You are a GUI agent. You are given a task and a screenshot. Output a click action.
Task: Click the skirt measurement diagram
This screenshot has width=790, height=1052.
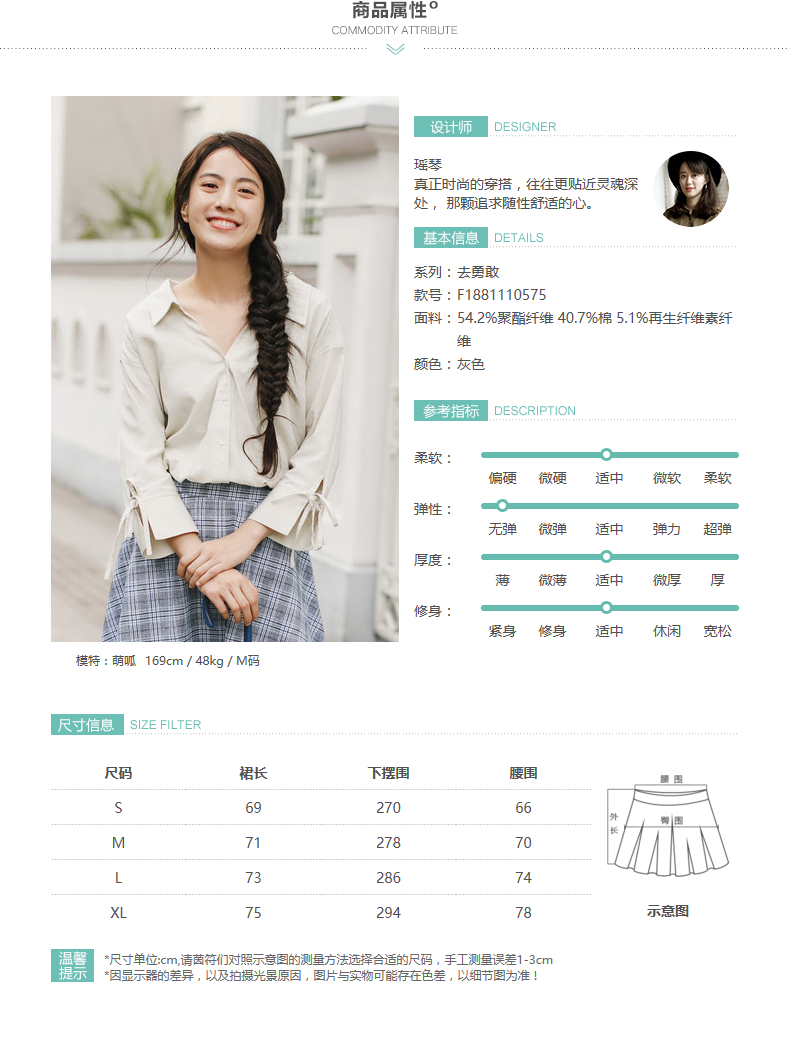pyautogui.click(x=668, y=827)
